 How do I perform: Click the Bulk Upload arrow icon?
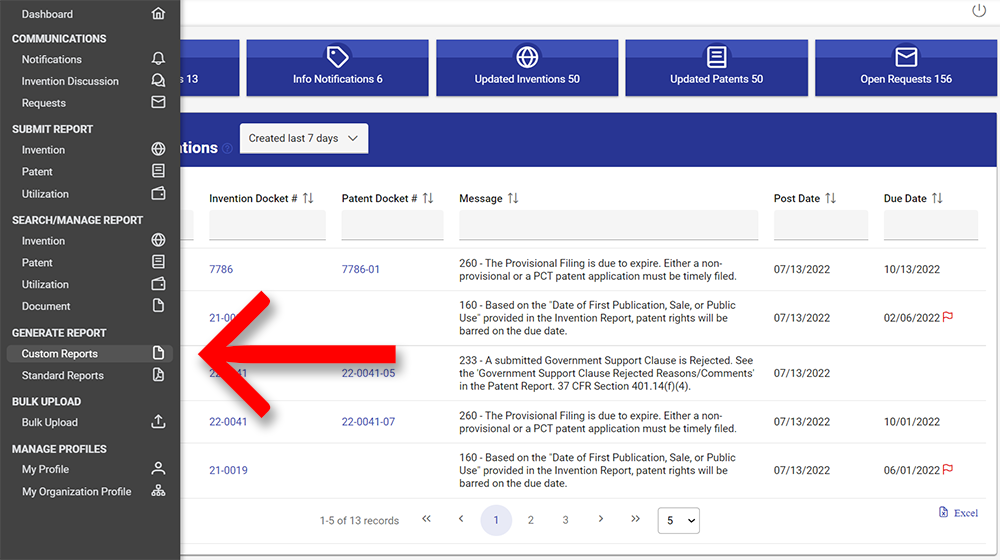pos(158,422)
